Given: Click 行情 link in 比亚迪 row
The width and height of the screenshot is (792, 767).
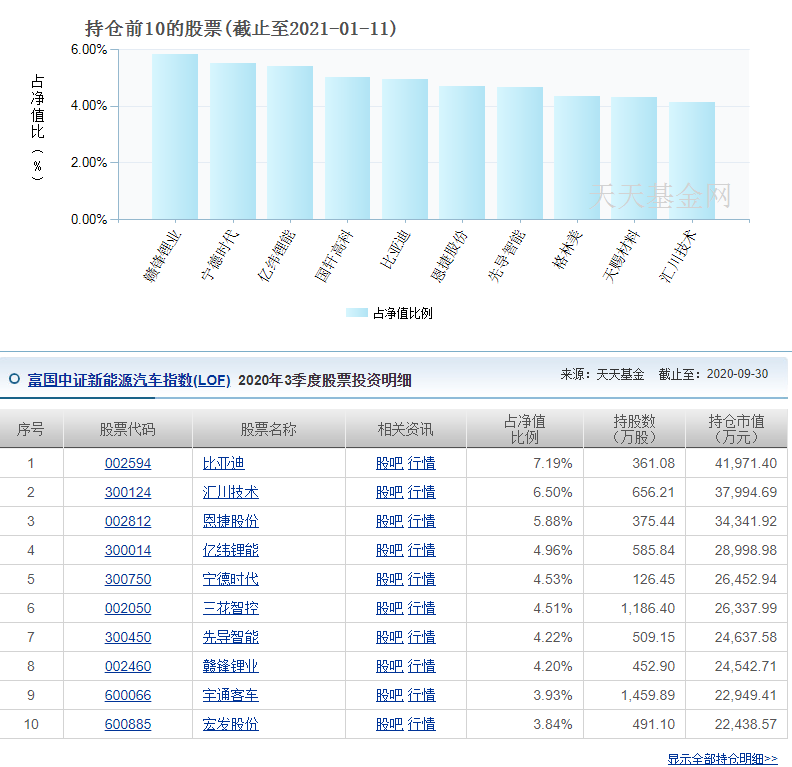Looking at the screenshot, I should [x=421, y=463].
